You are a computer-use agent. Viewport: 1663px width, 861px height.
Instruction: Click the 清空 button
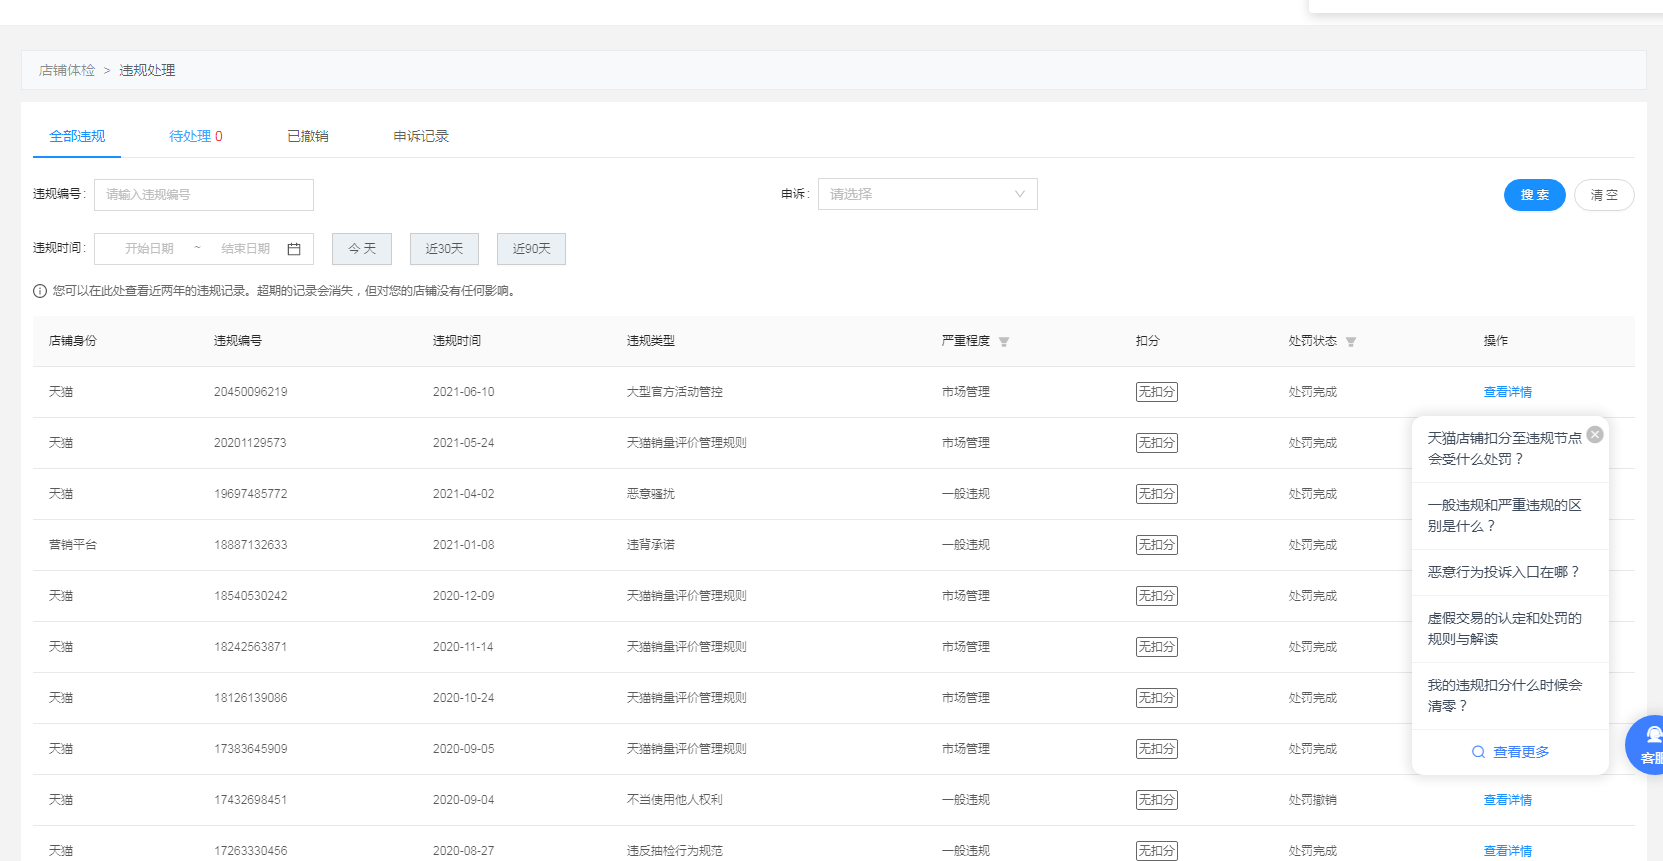click(x=1604, y=195)
